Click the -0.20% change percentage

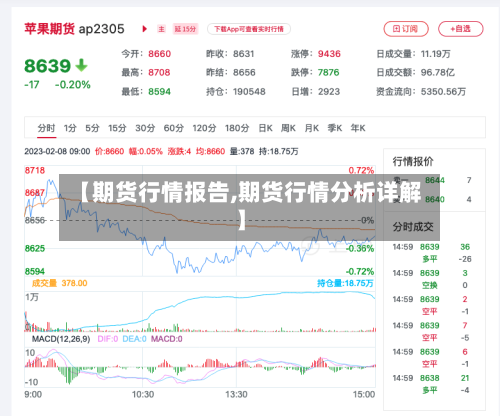point(73,85)
